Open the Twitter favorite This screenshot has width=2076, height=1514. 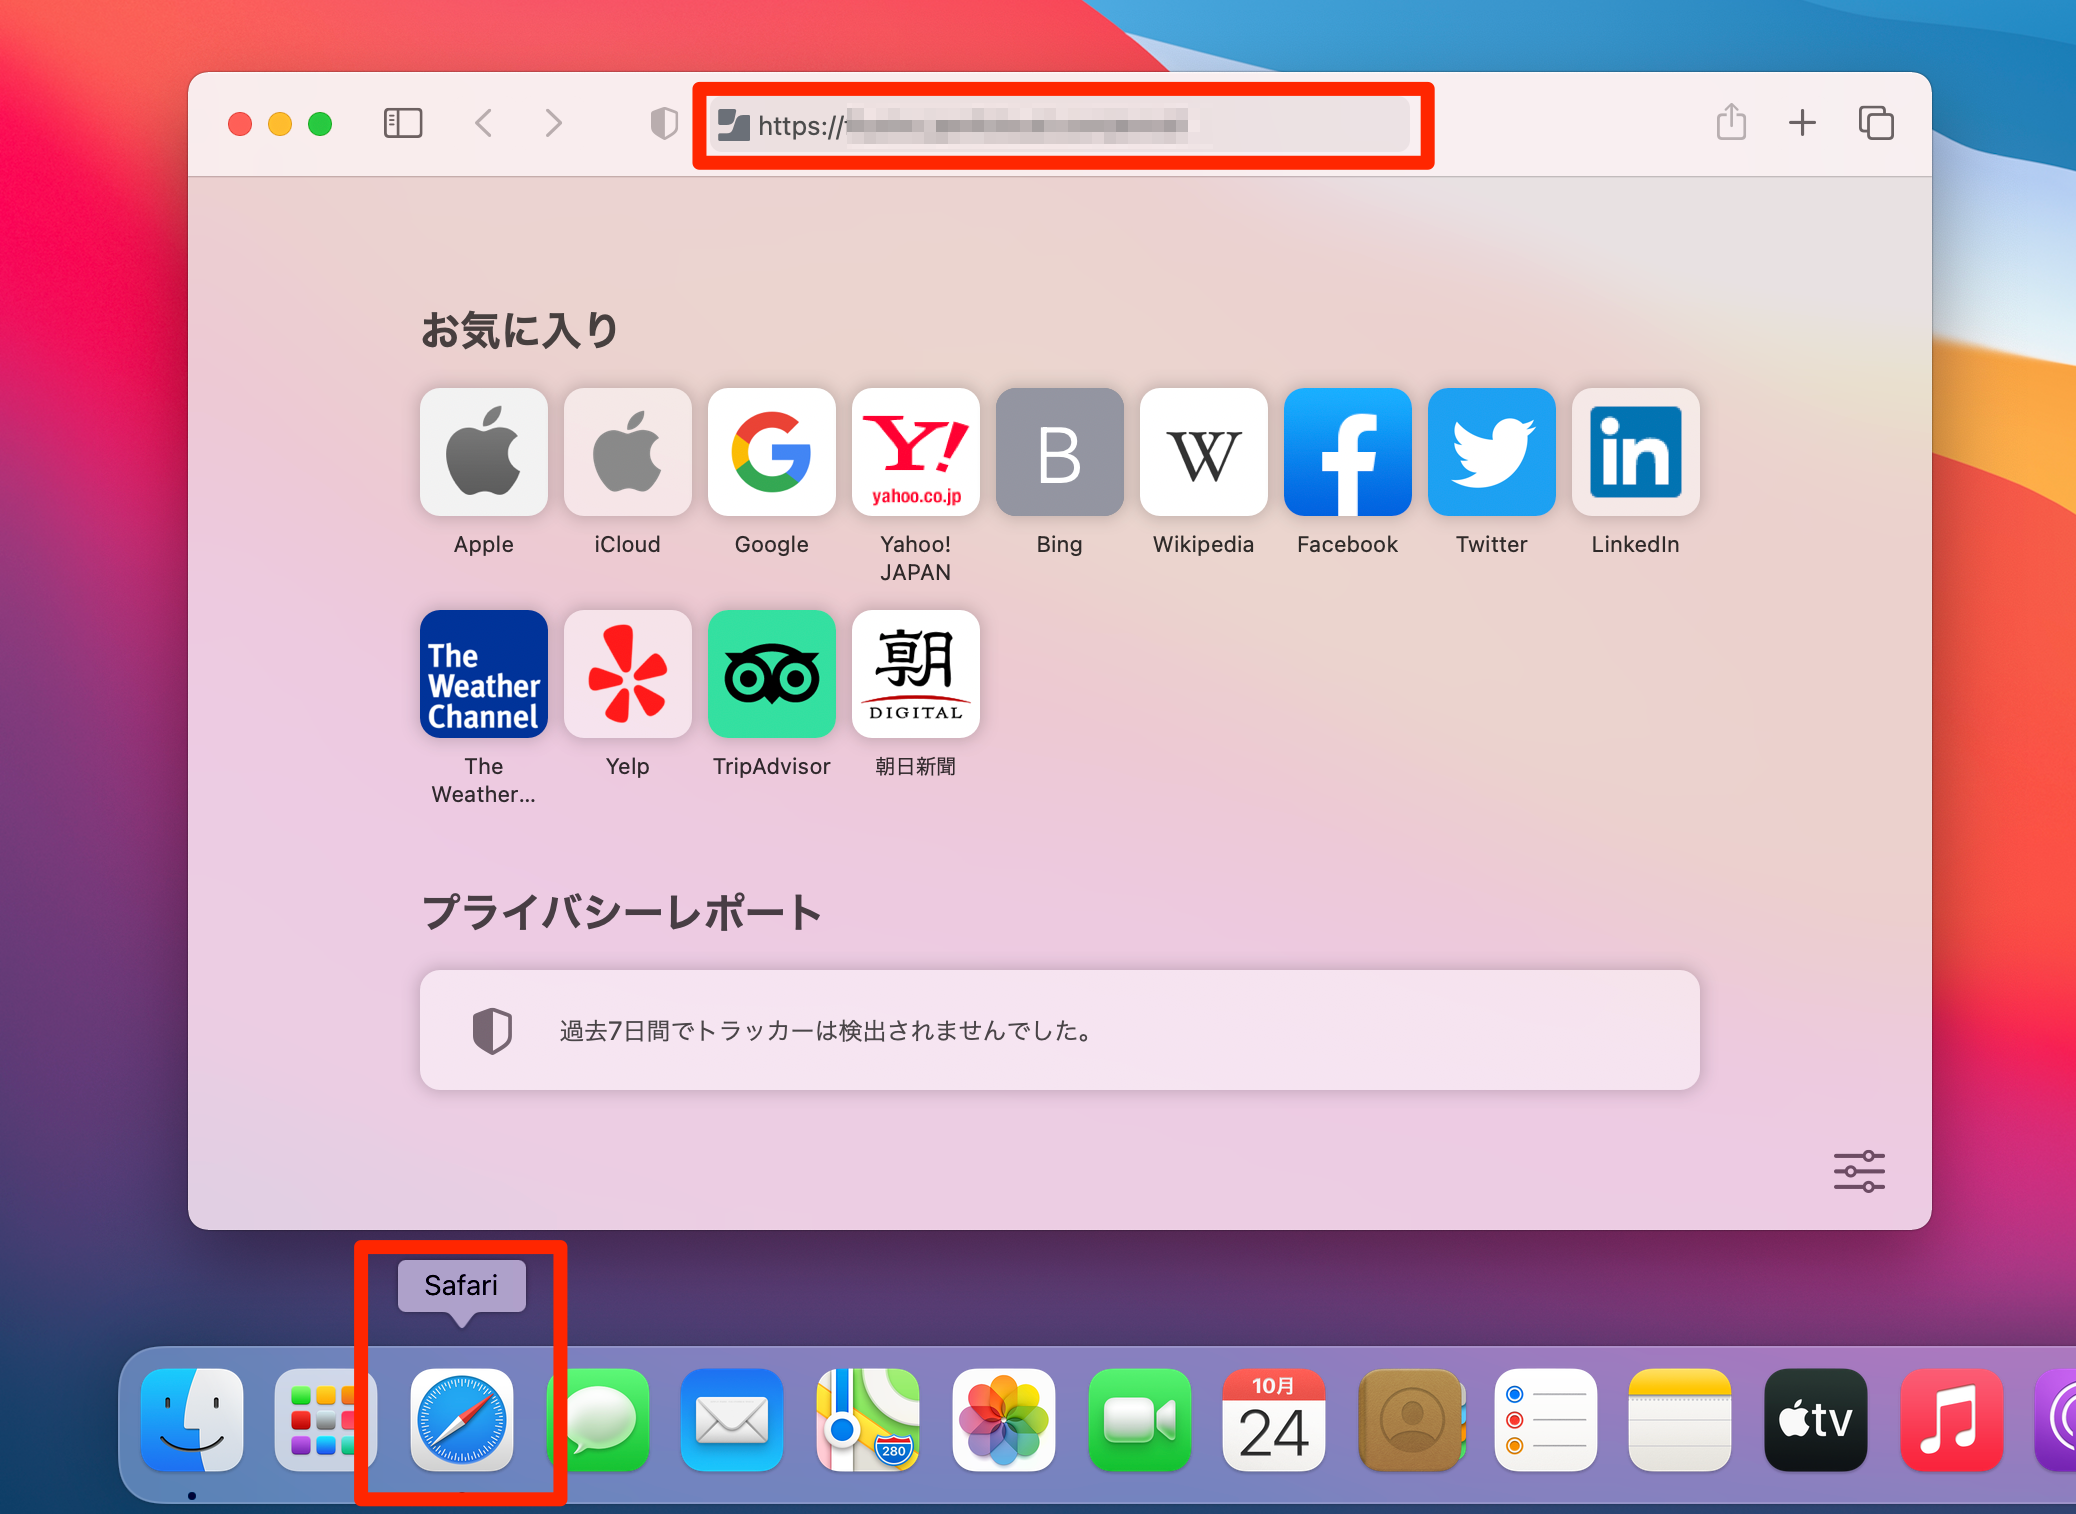click(1492, 452)
